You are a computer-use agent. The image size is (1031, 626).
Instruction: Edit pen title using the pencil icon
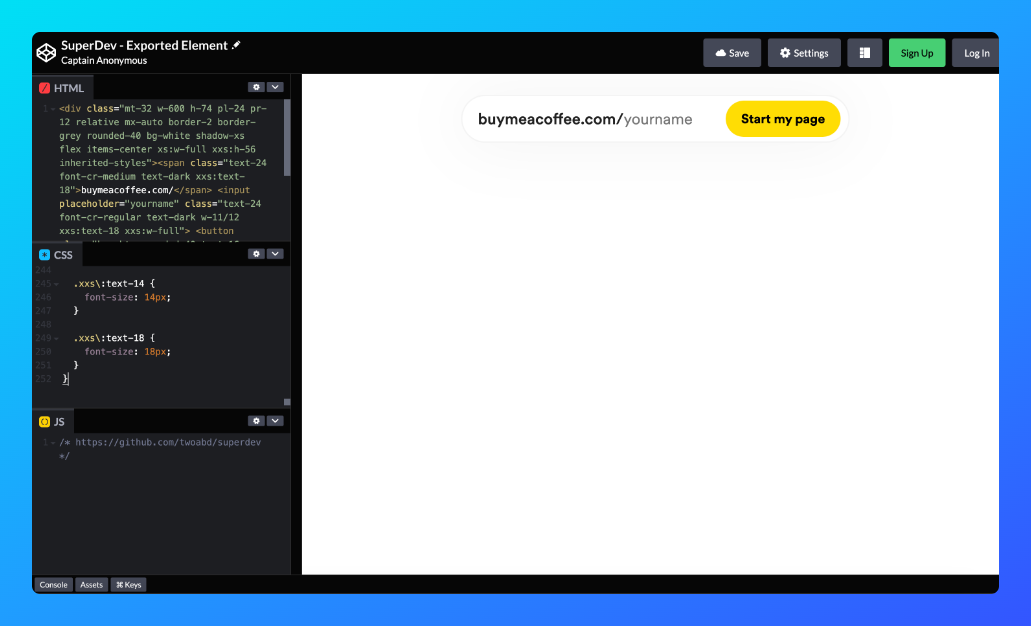236,45
